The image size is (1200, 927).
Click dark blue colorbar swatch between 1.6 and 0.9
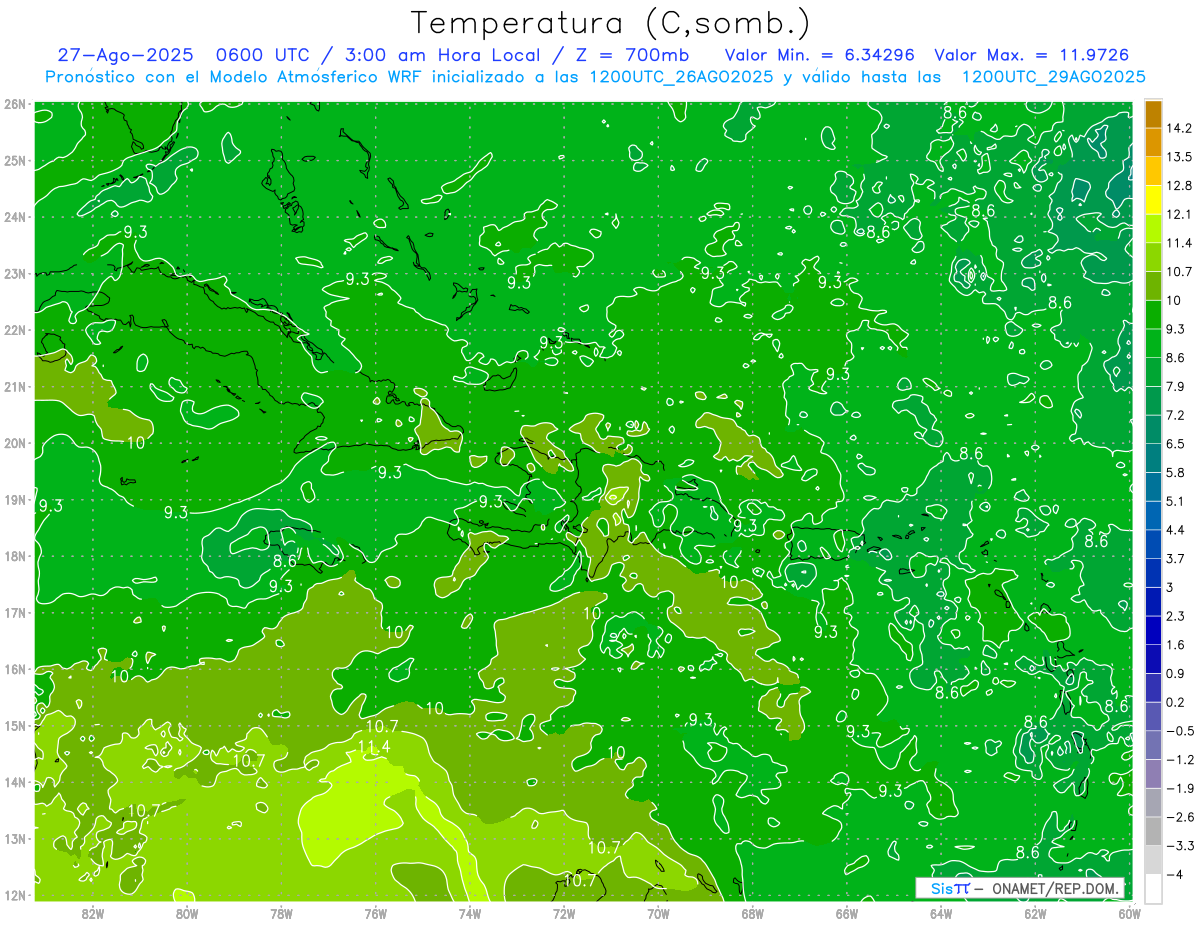(1153, 659)
